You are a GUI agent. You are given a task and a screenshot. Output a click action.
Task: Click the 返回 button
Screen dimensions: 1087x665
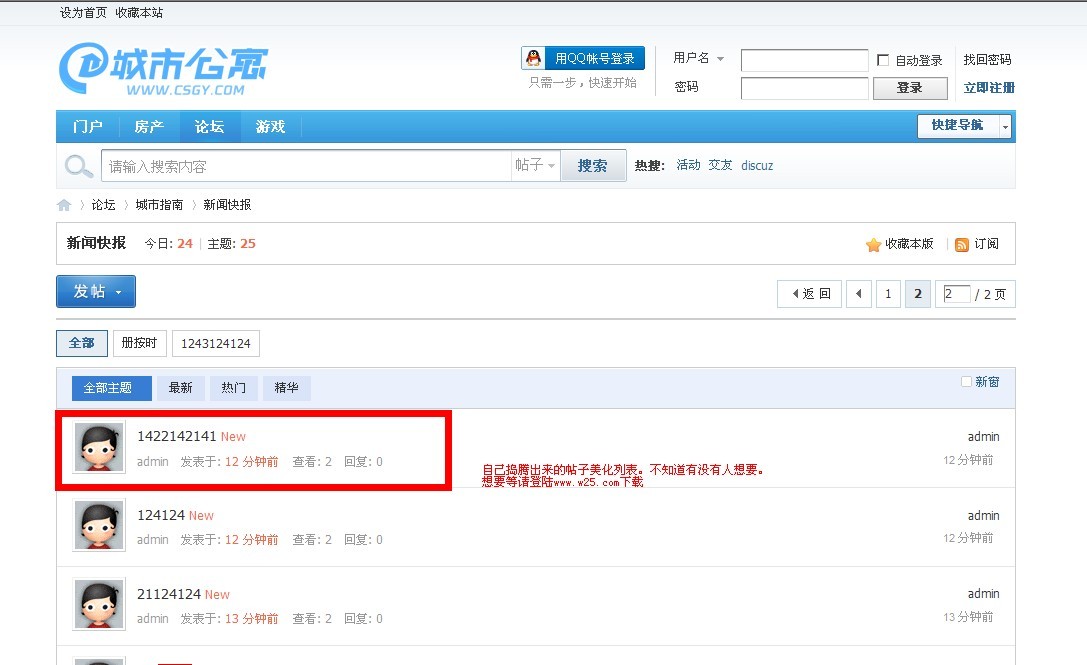point(810,294)
